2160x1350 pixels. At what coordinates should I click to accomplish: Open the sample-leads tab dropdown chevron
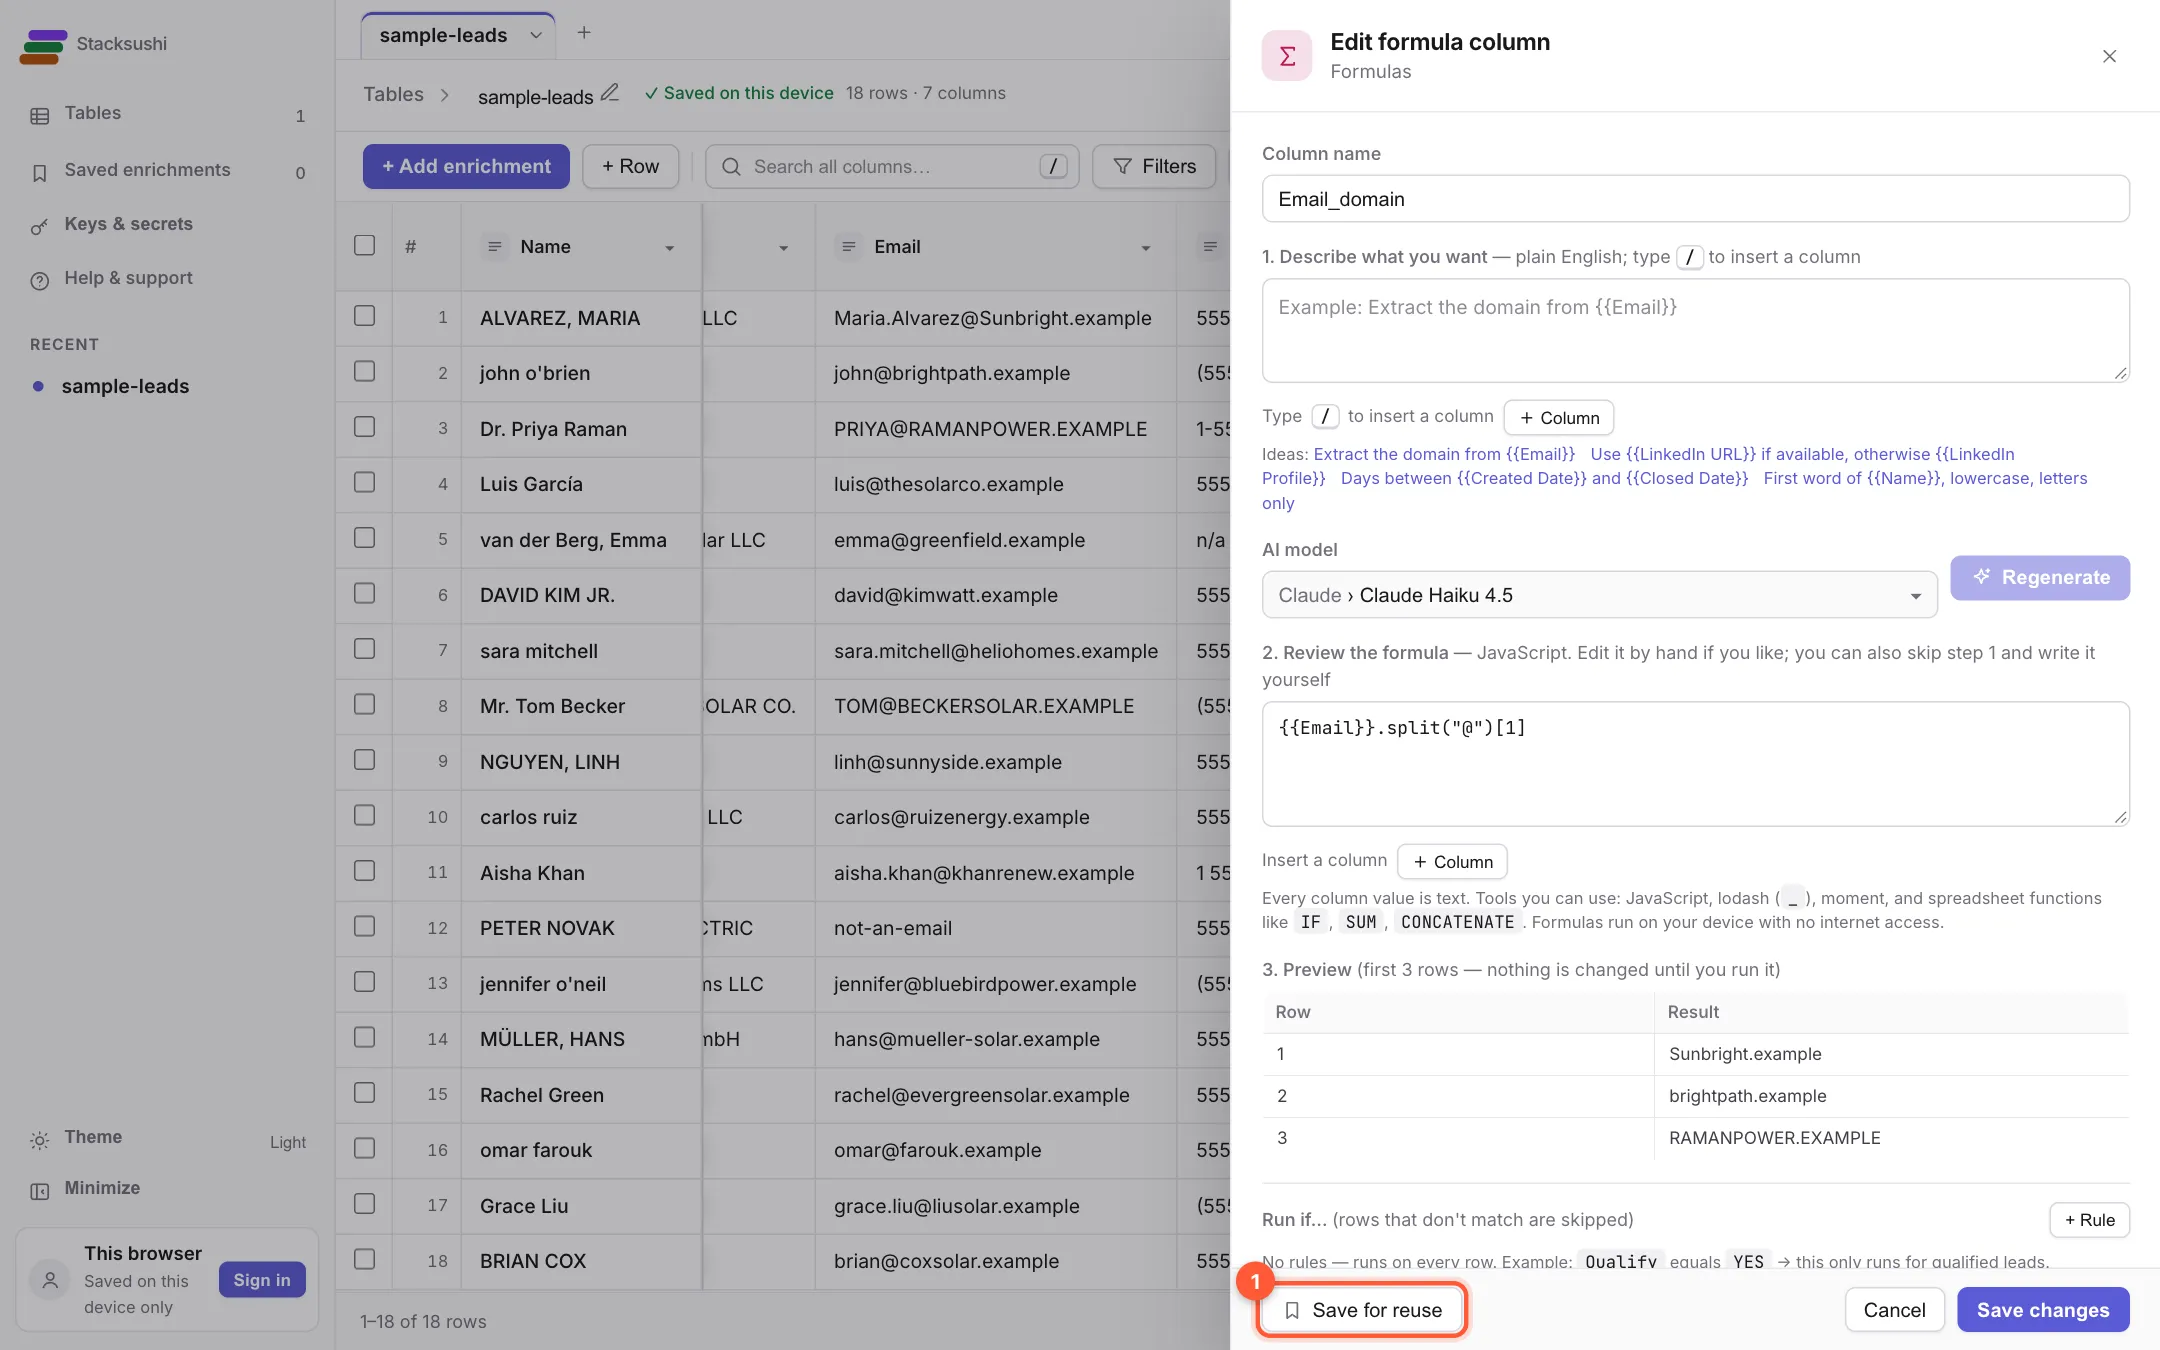[536, 36]
